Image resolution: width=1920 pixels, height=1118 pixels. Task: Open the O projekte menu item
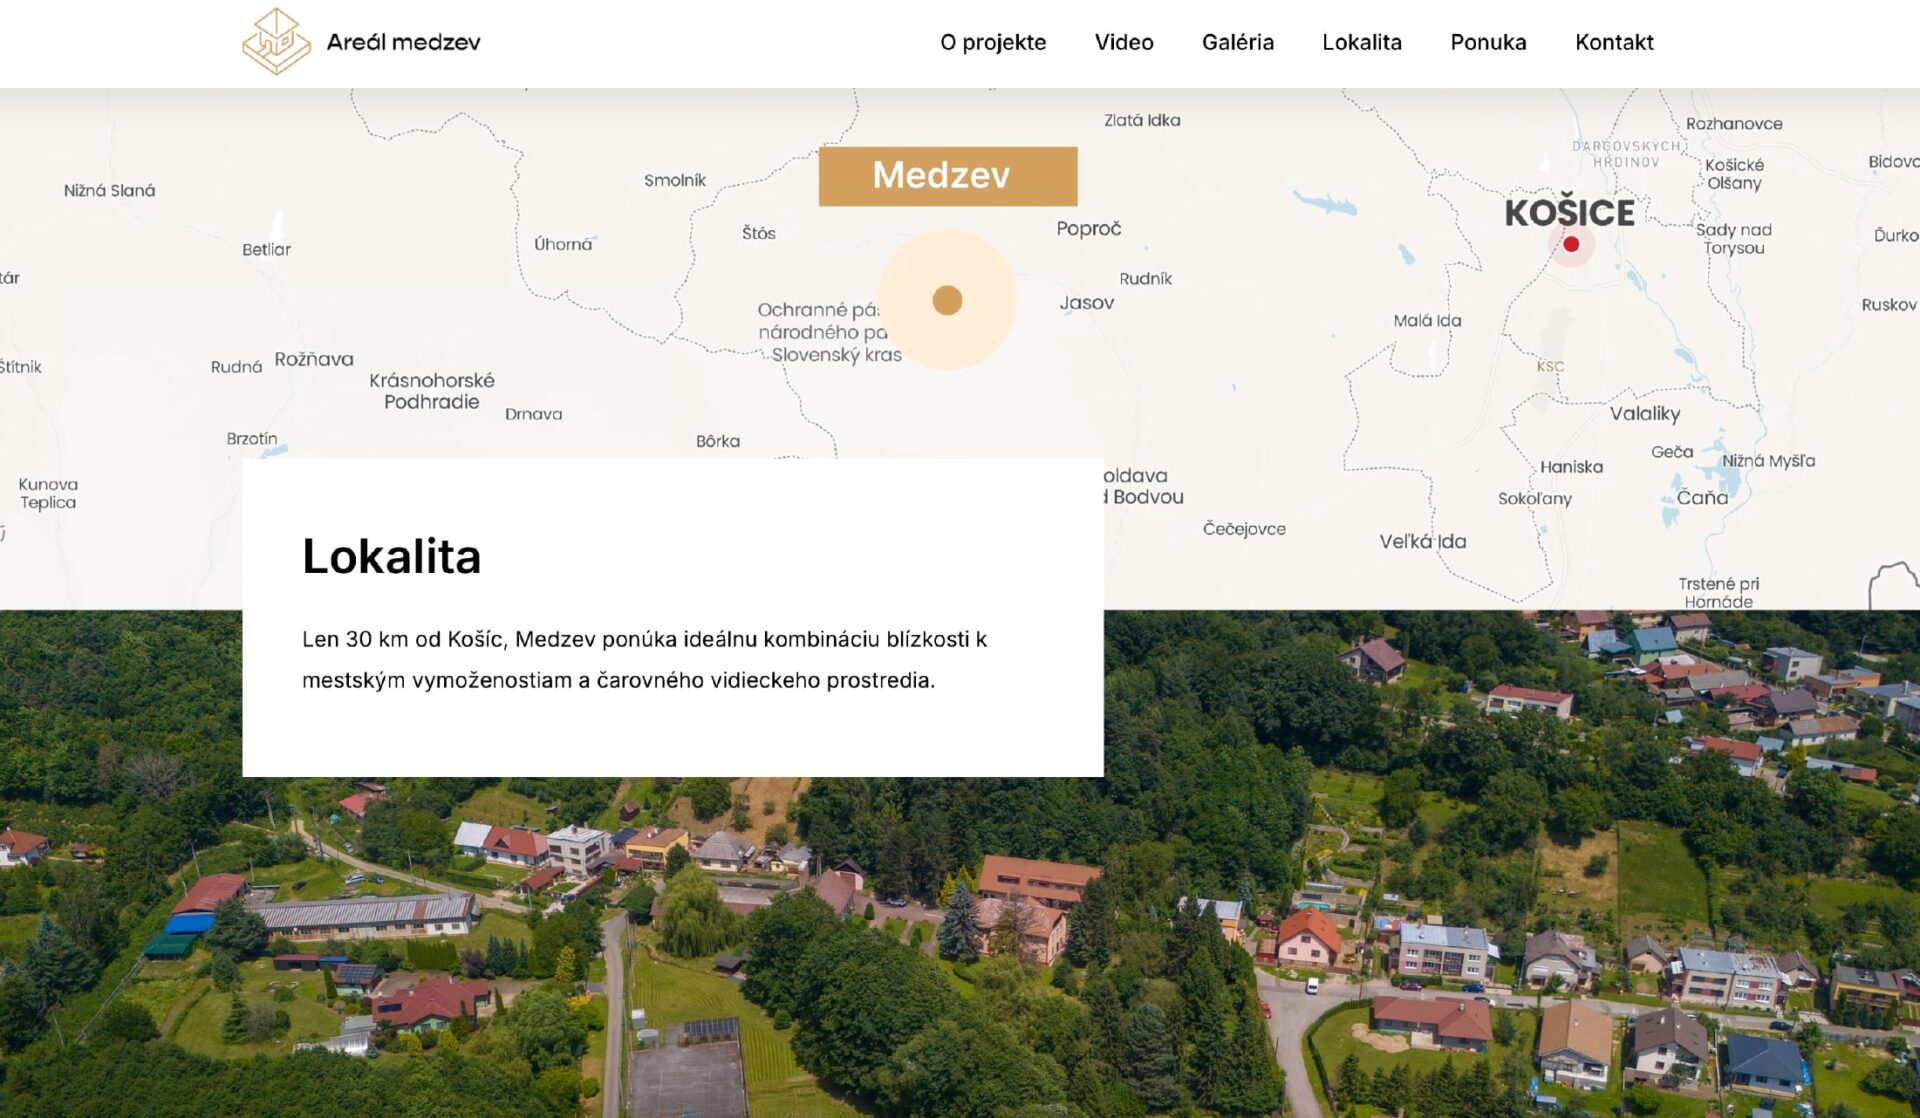(992, 42)
